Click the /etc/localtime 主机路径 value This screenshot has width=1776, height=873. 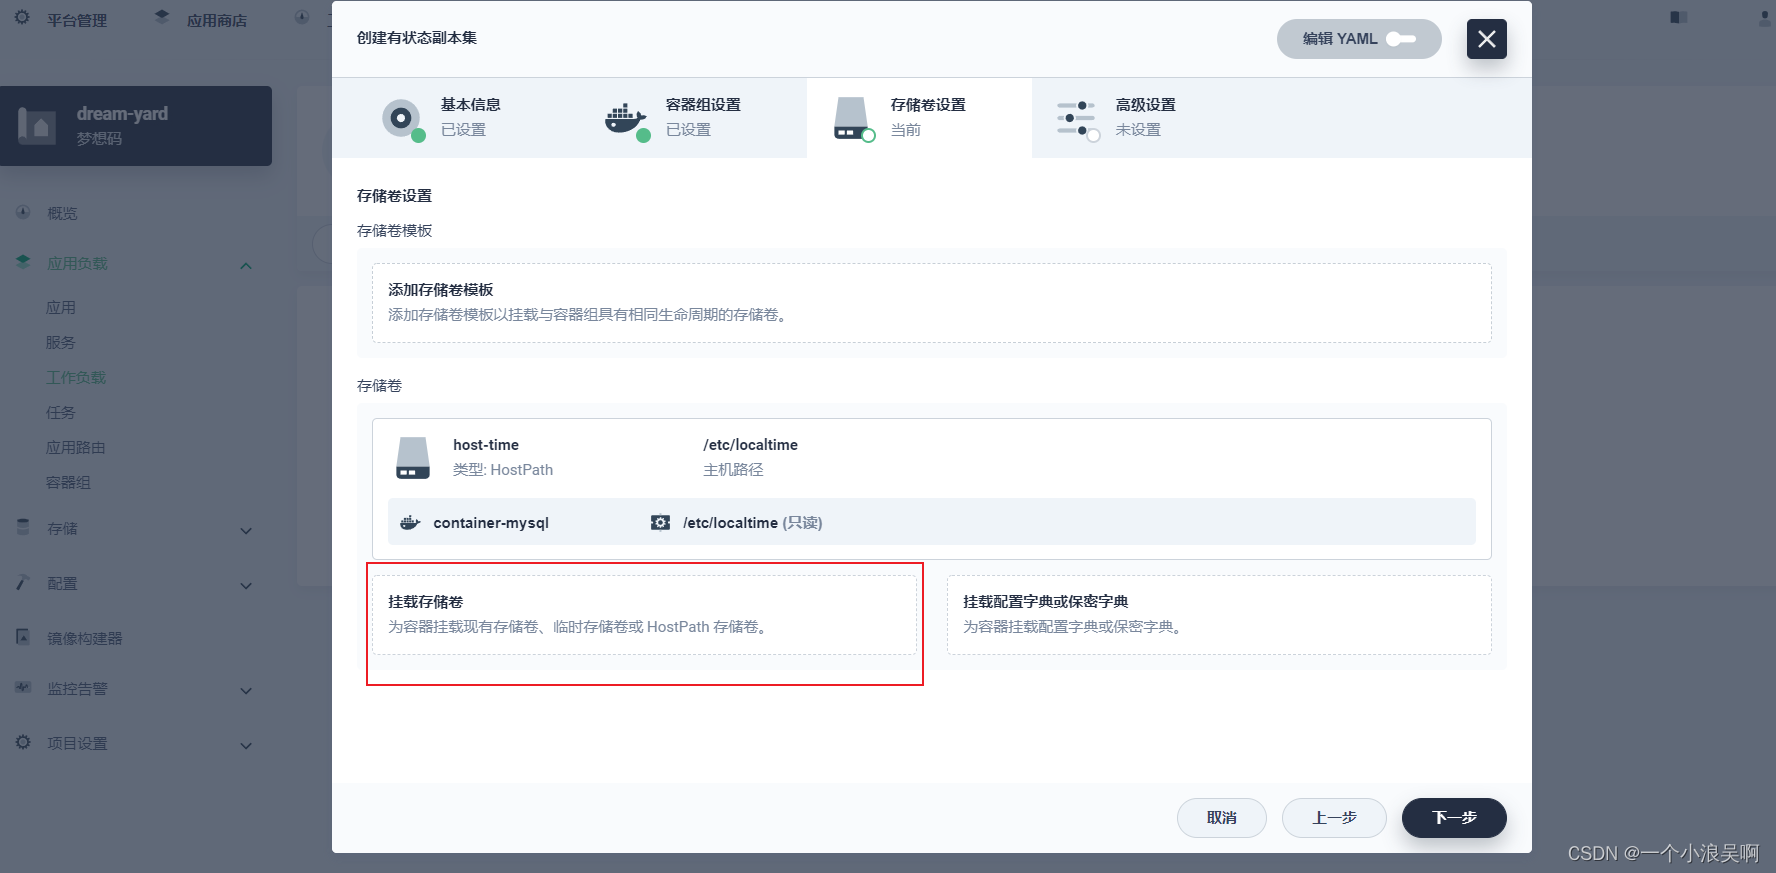click(750, 445)
